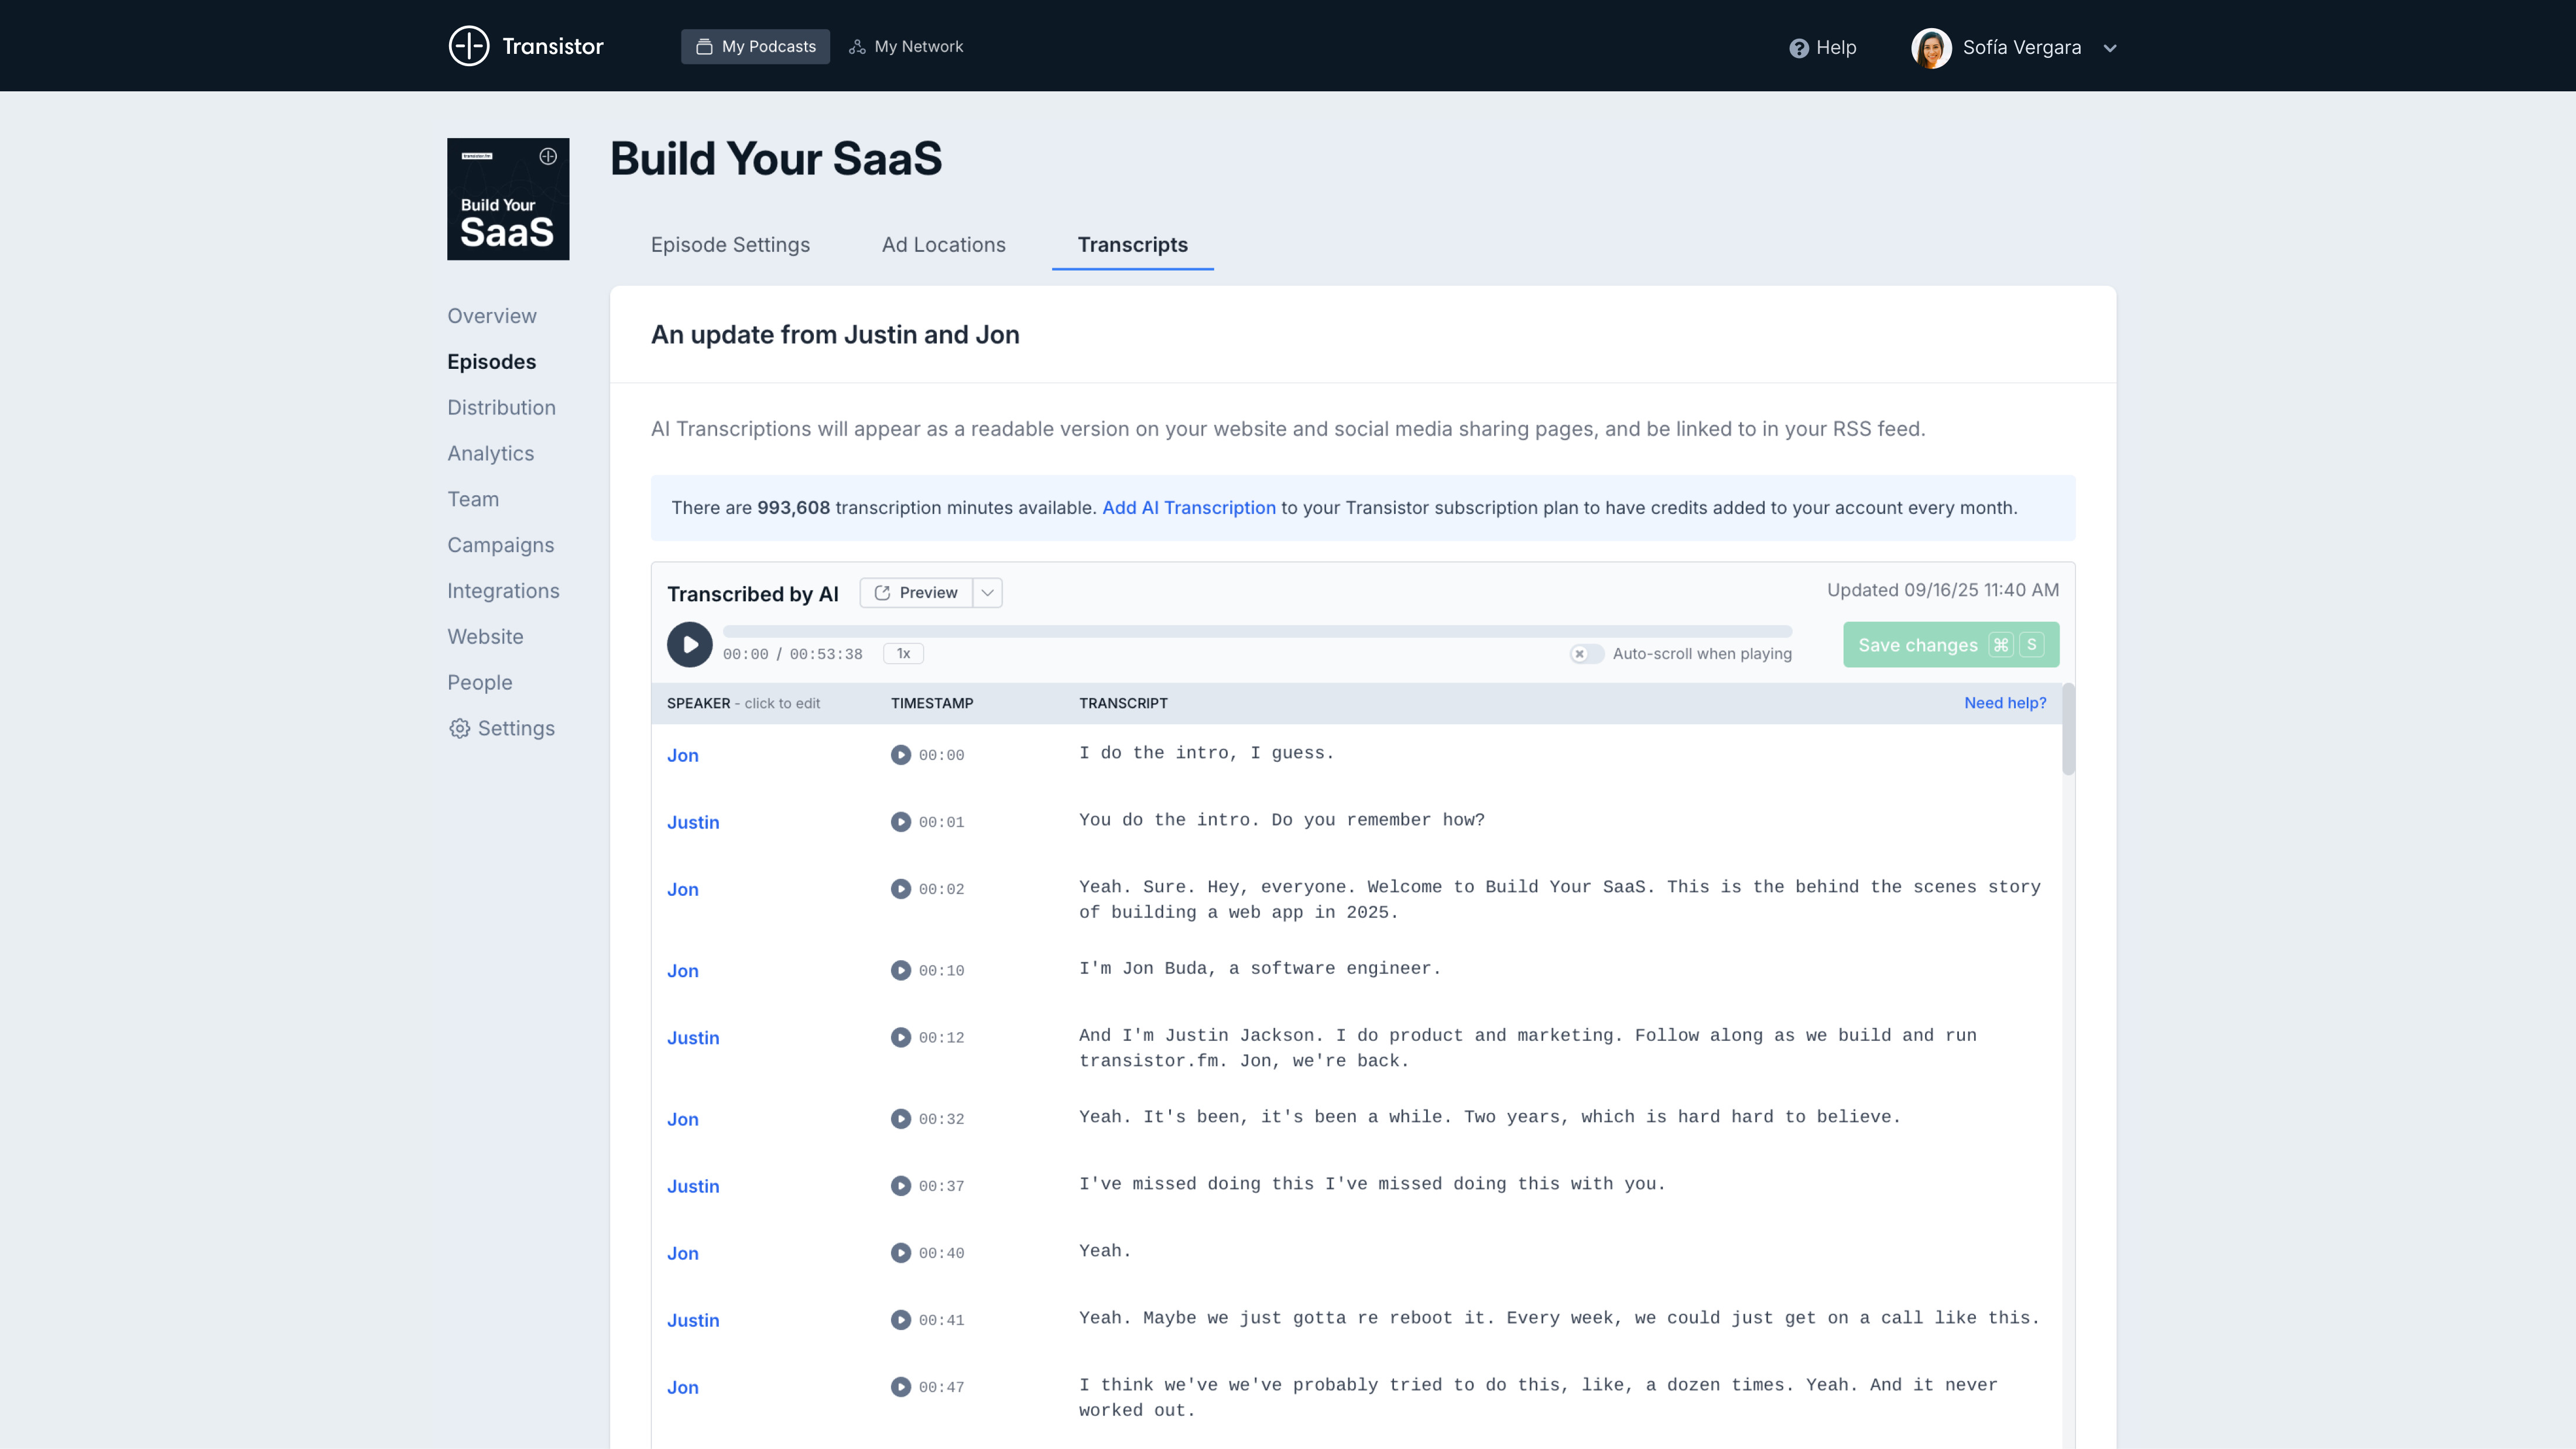Viewport: 2576px width, 1449px height.
Task: Follow the Add AI Transcription link
Action: point(1188,508)
